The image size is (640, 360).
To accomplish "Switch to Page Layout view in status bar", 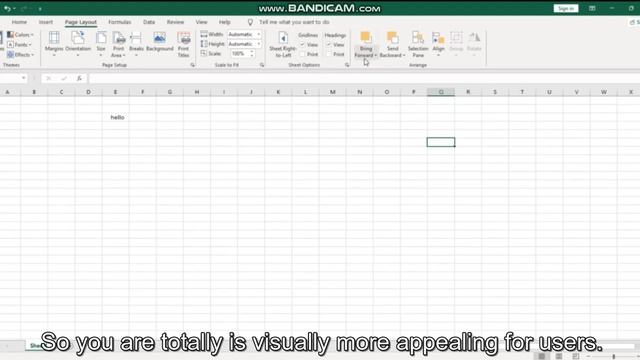I will tap(558, 356).
